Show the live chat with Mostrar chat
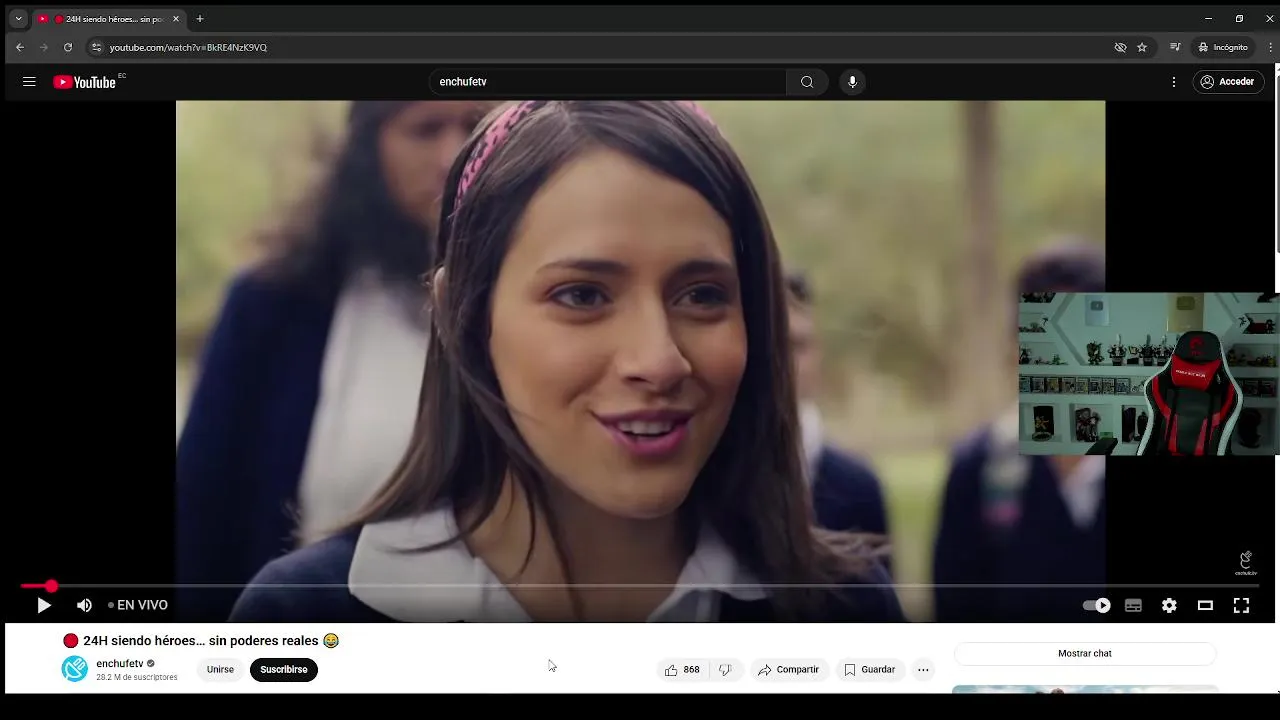1280x720 pixels. pyautogui.click(x=1085, y=654)
